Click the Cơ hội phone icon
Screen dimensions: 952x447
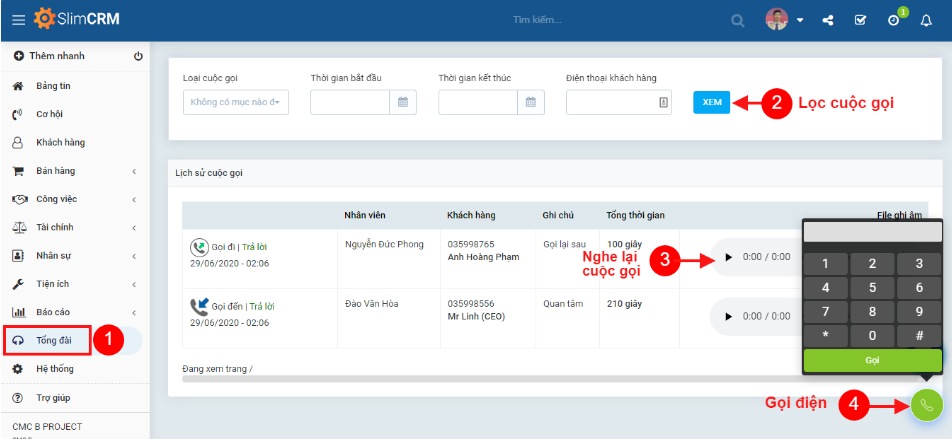click(18, 114)
